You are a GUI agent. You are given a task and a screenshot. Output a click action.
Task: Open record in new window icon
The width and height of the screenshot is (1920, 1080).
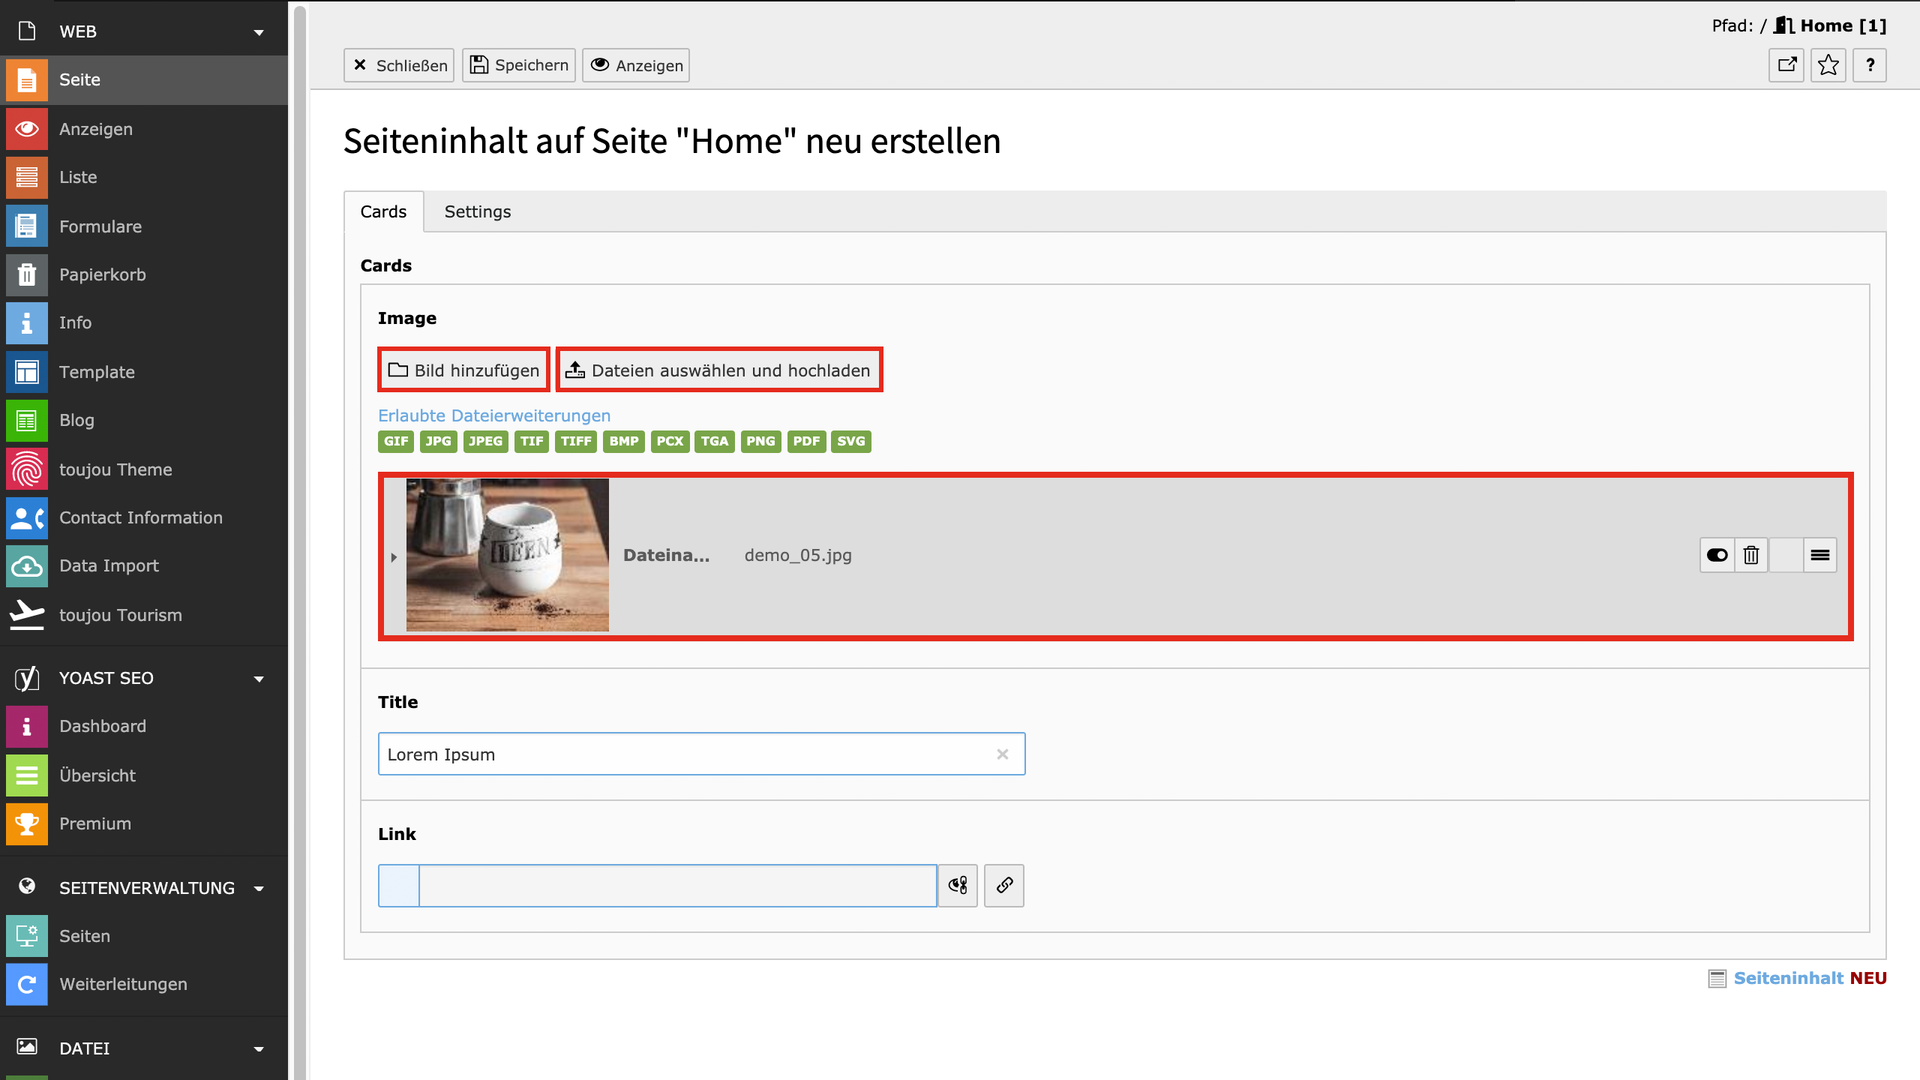[1786, 65]
